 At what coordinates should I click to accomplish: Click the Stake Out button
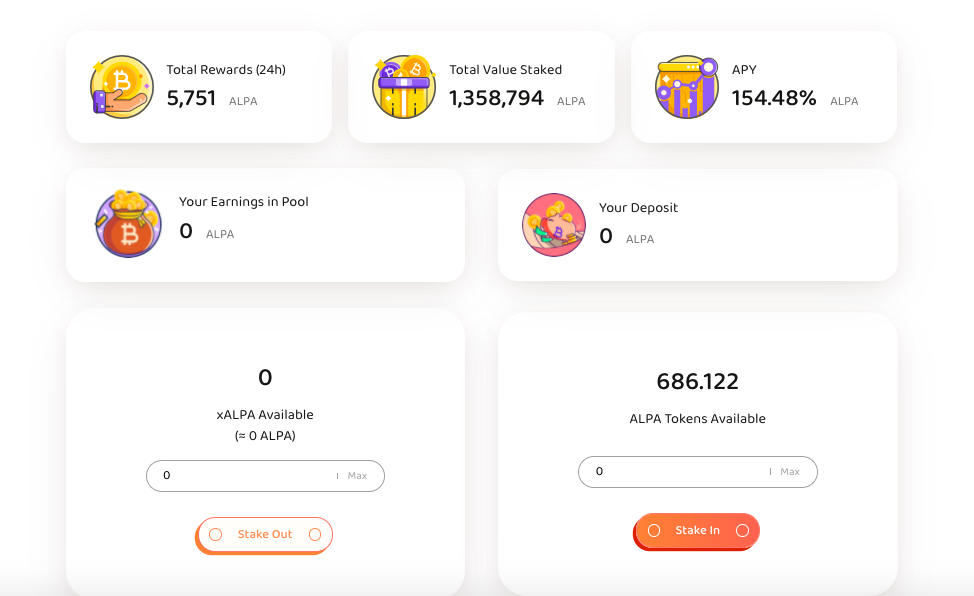[x=265, y=535]
